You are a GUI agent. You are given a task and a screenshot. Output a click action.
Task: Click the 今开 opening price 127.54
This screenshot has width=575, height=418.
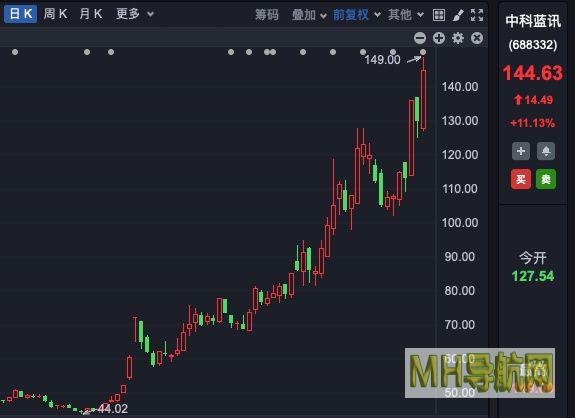tap(532, 276)
